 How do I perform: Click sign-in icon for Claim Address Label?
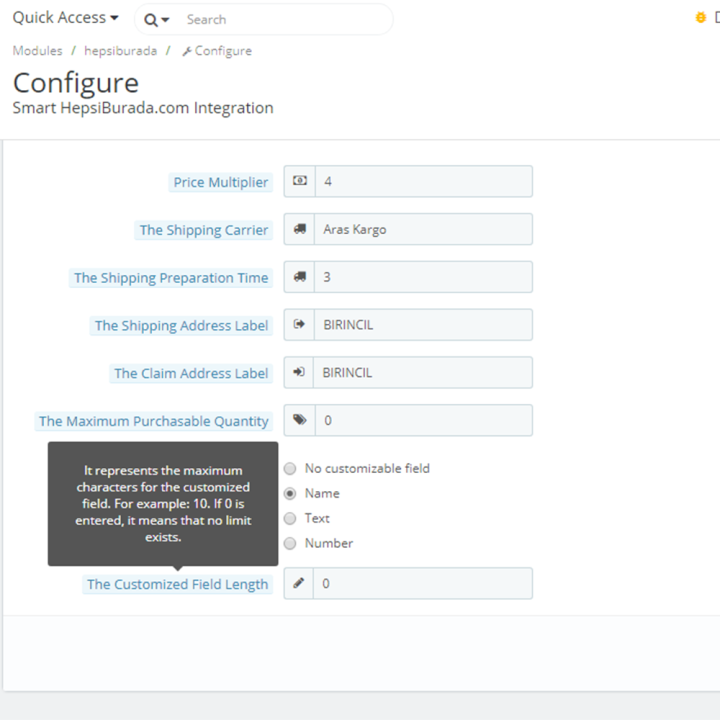(299, 372)
